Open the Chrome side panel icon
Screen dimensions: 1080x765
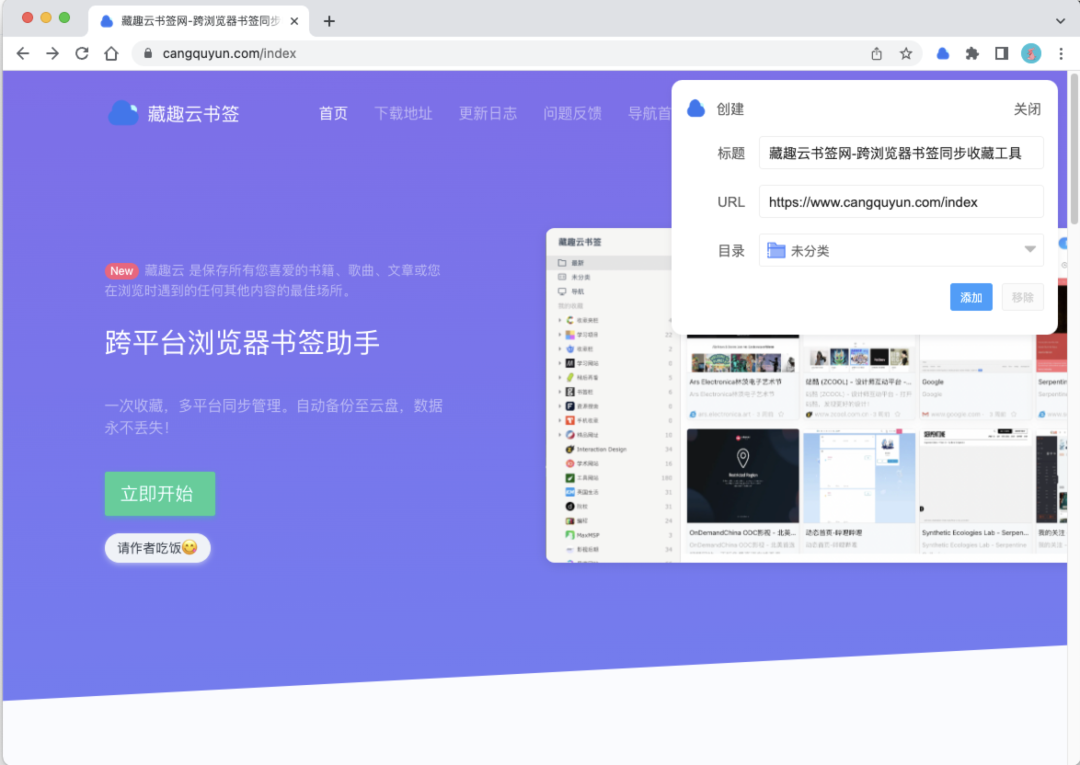click(1002, 55)
